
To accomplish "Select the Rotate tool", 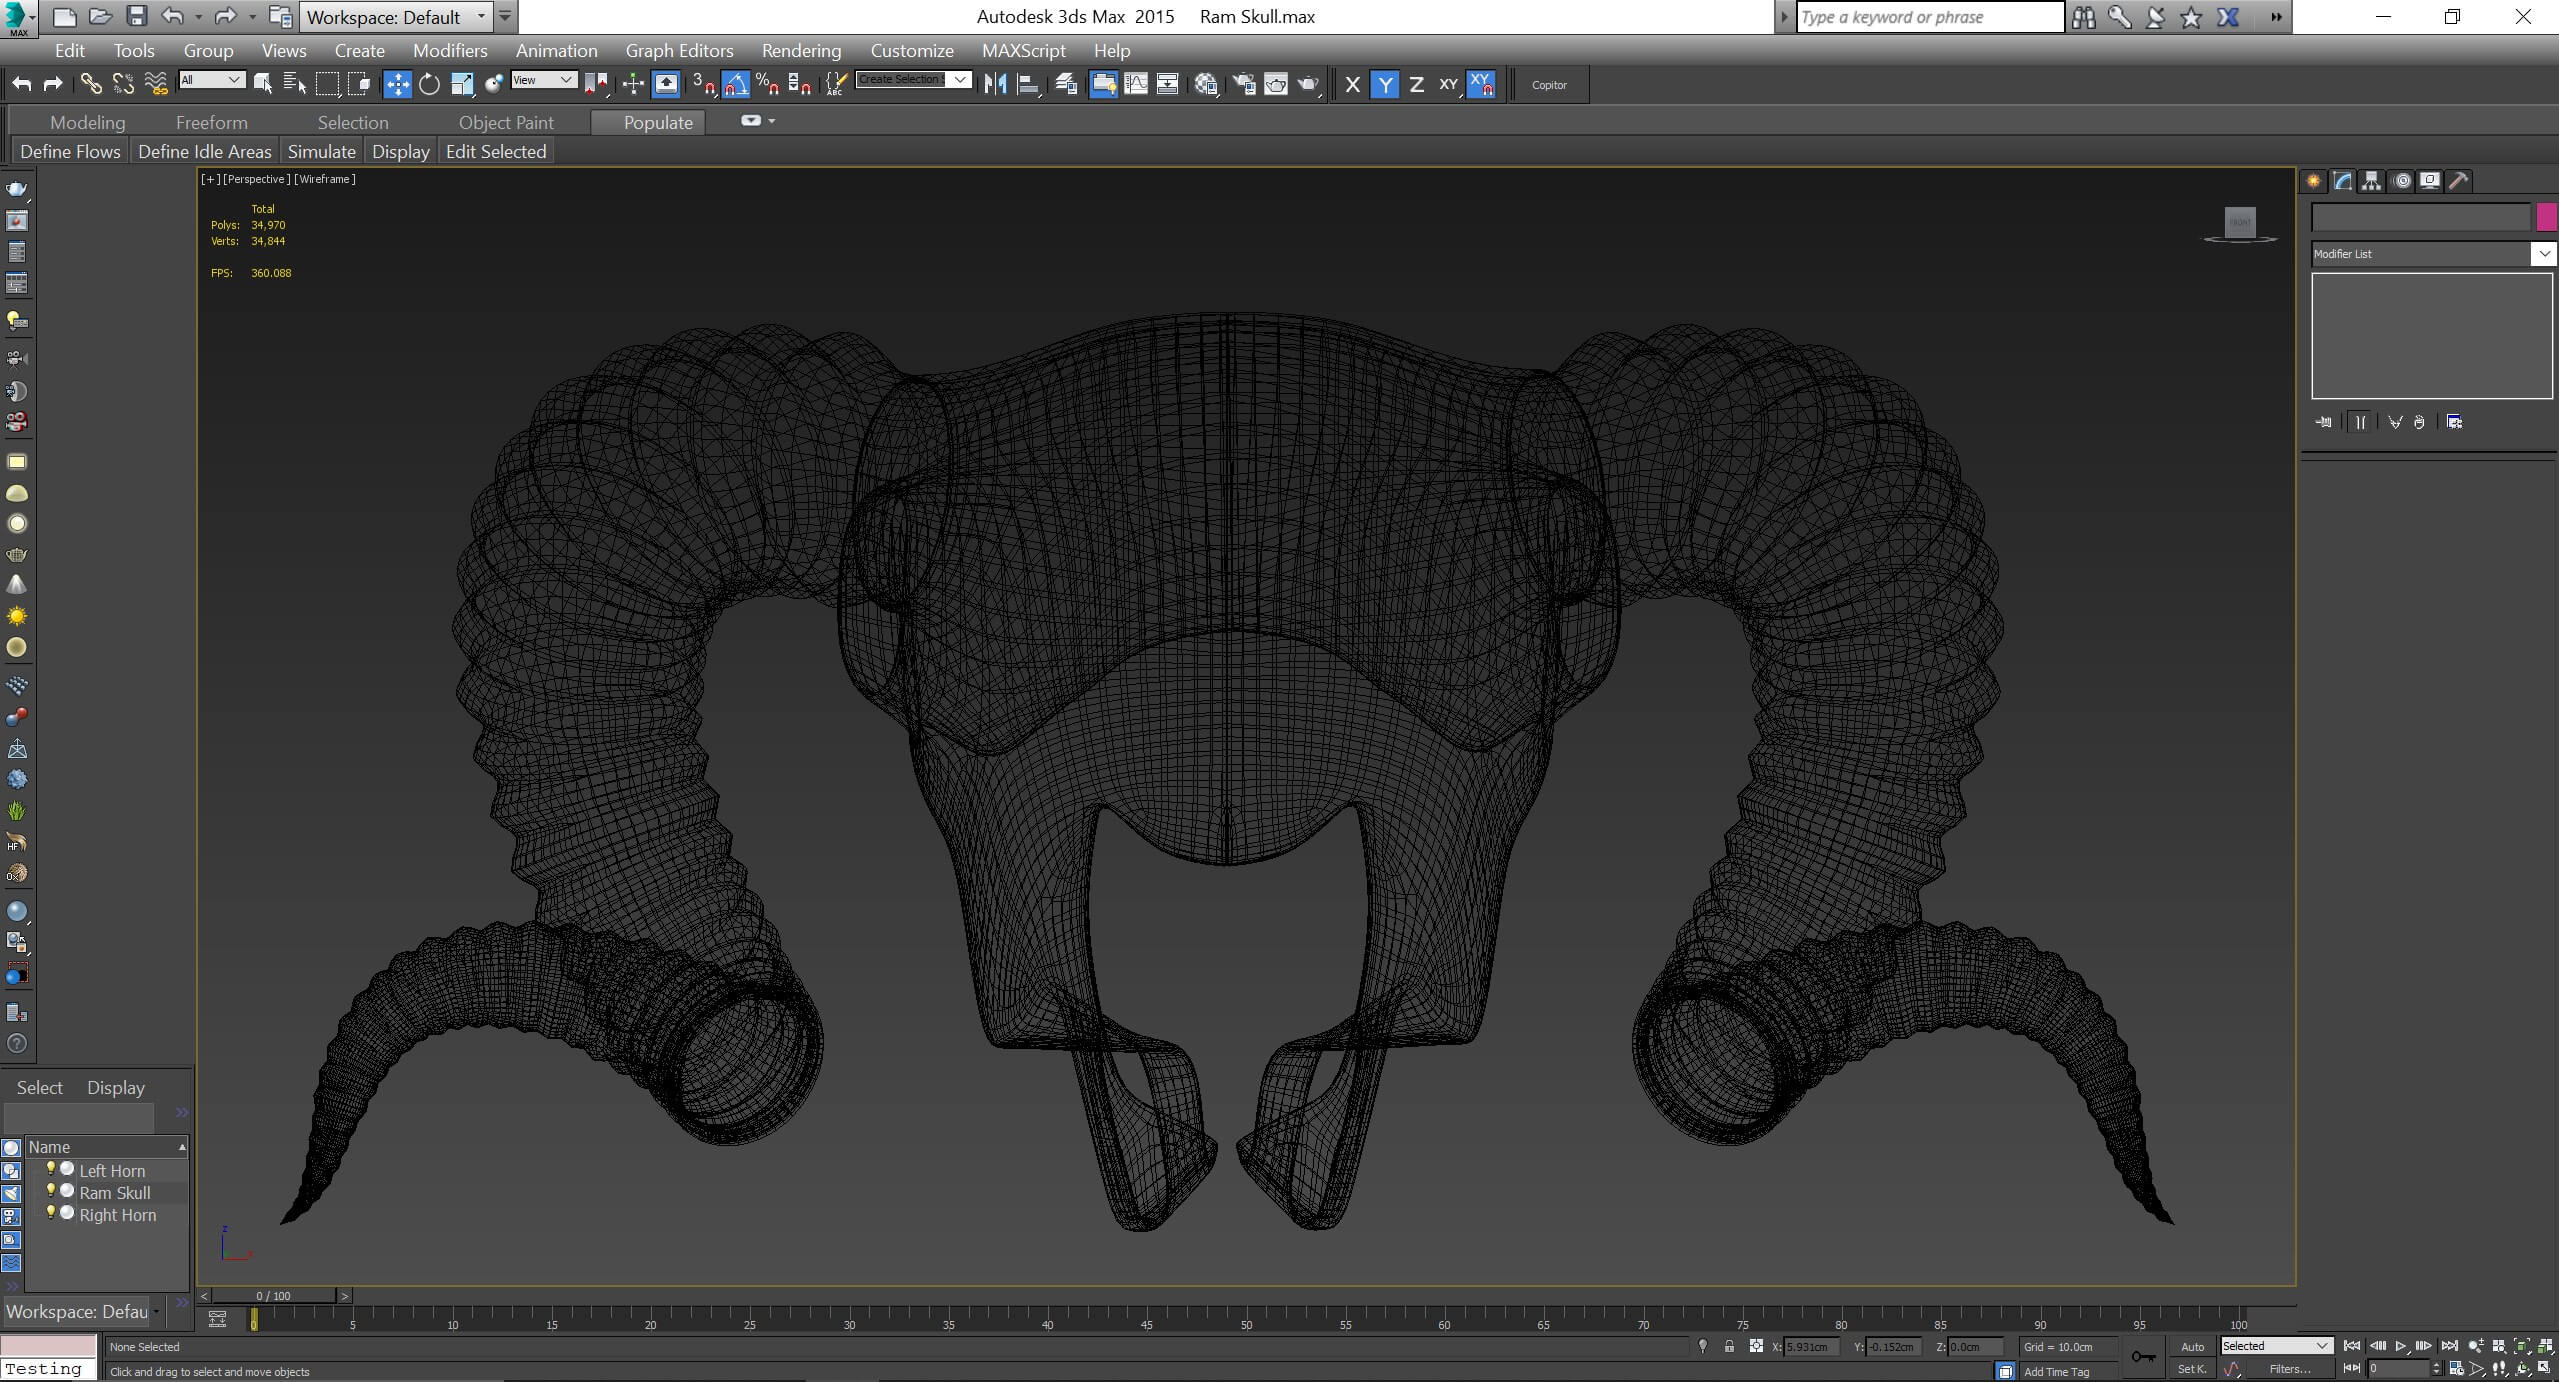I will click(429, 85).
